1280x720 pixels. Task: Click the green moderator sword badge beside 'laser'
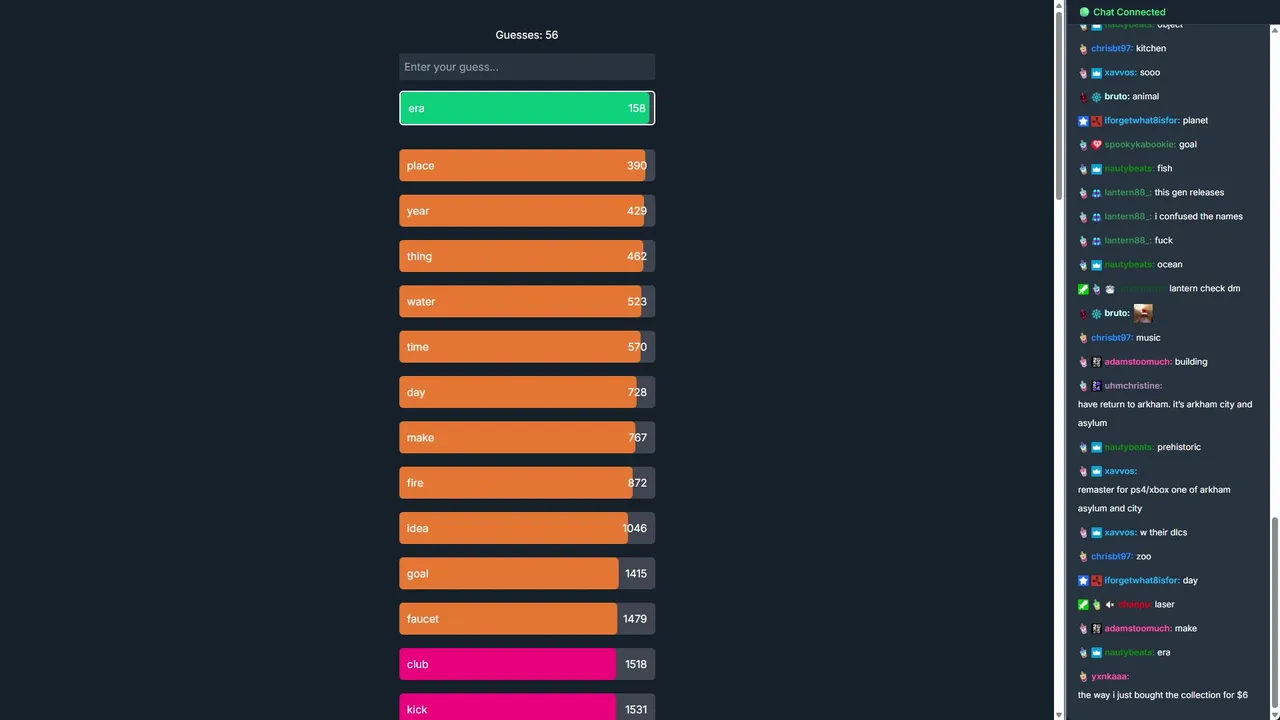click(x=1083, y=605)
